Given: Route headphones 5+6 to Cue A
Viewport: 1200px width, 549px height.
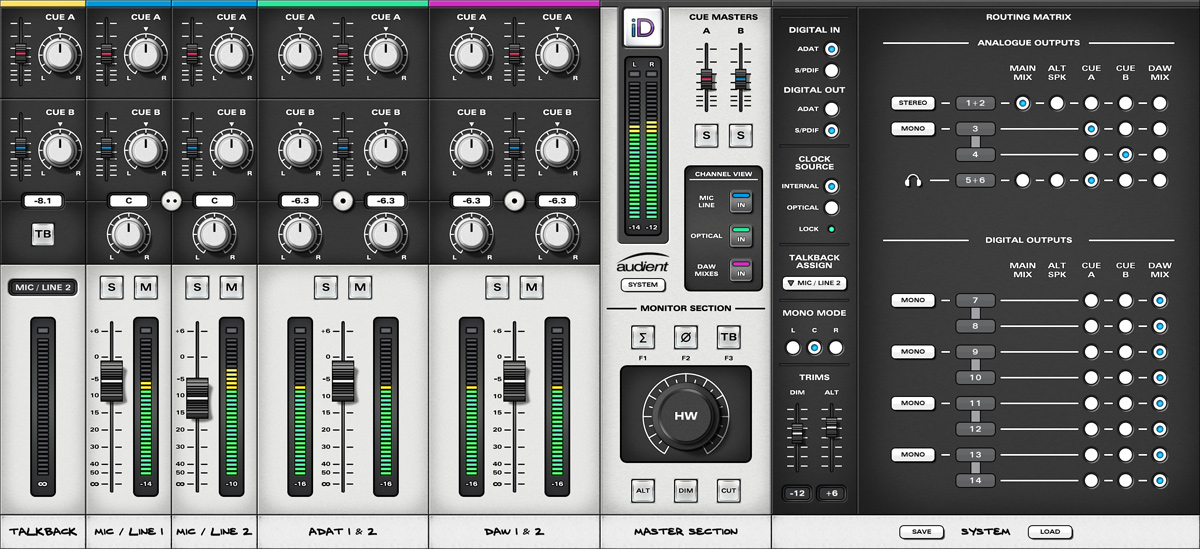Looking at the screenshot, I should 1091,181.
